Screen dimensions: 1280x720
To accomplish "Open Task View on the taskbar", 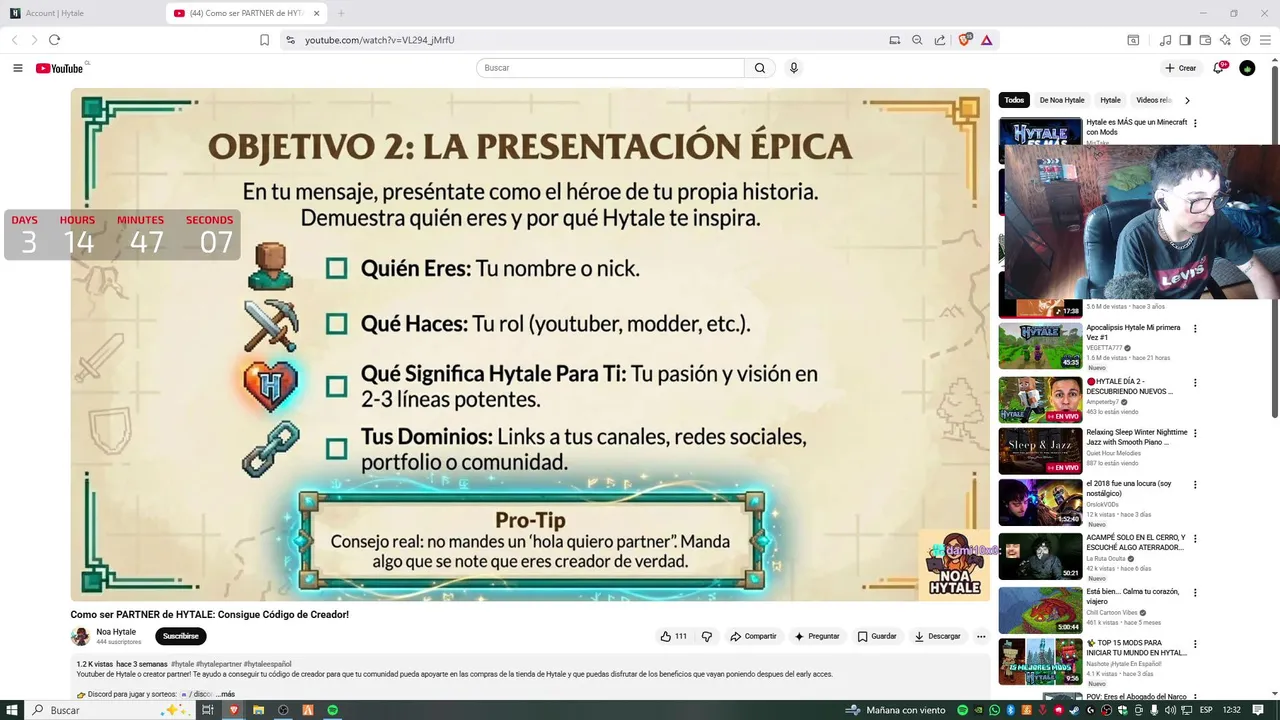I will 208,710.
